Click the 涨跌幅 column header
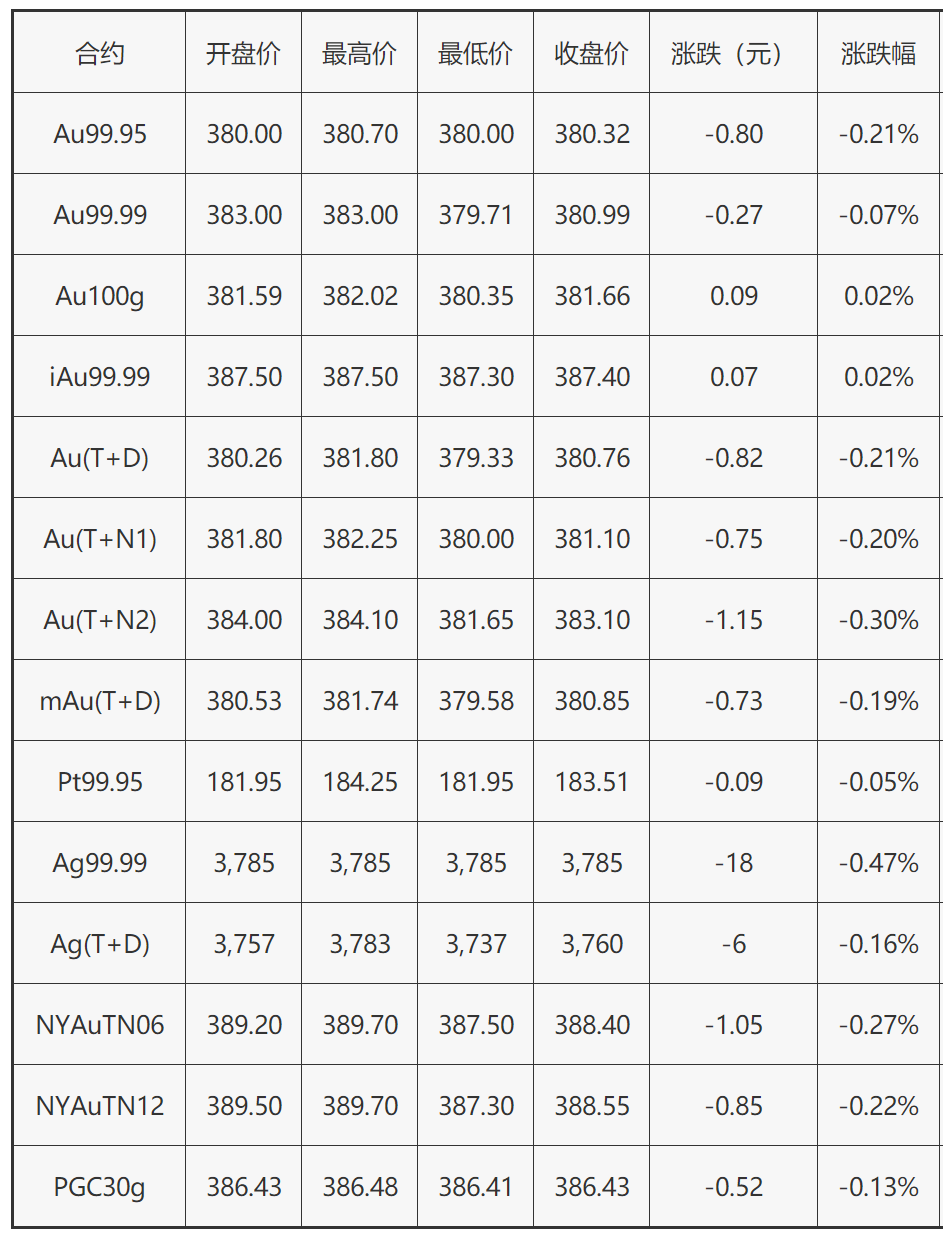Image resolution: width=943 pixels, height=1241 pixels. 879,54
